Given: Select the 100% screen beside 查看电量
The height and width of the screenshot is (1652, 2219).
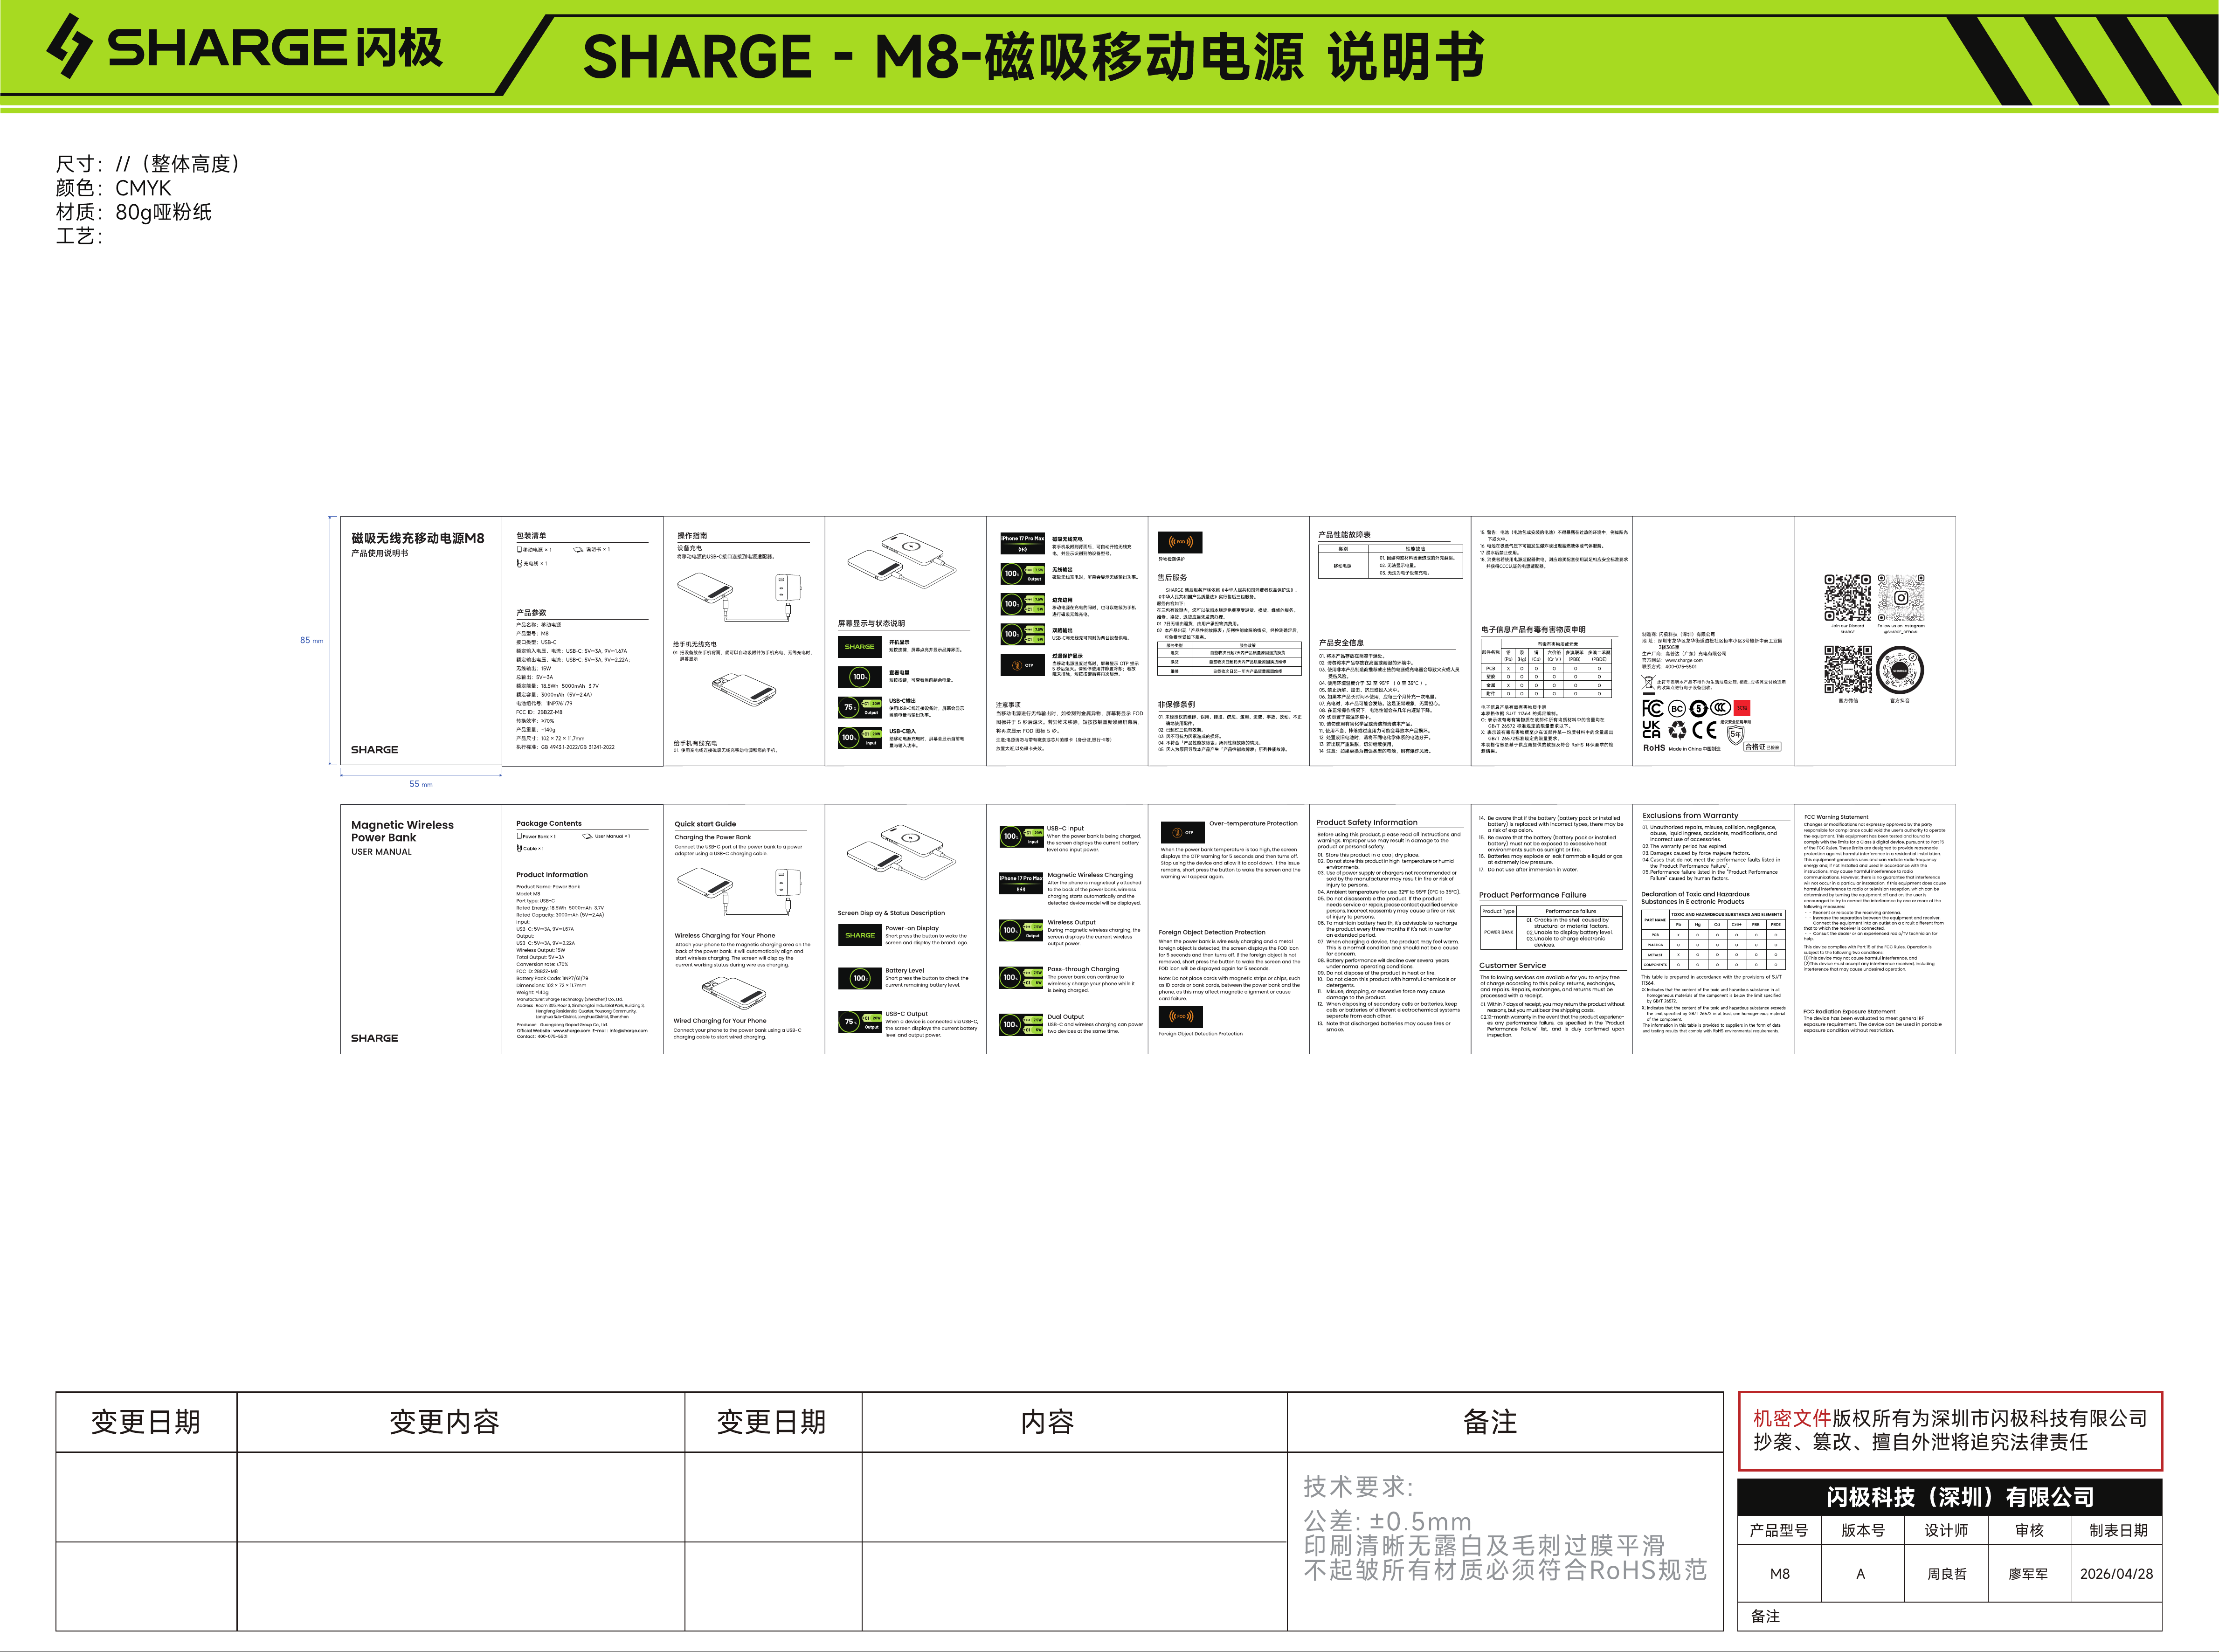Looking at the screenshot, I should pos(859,677).
